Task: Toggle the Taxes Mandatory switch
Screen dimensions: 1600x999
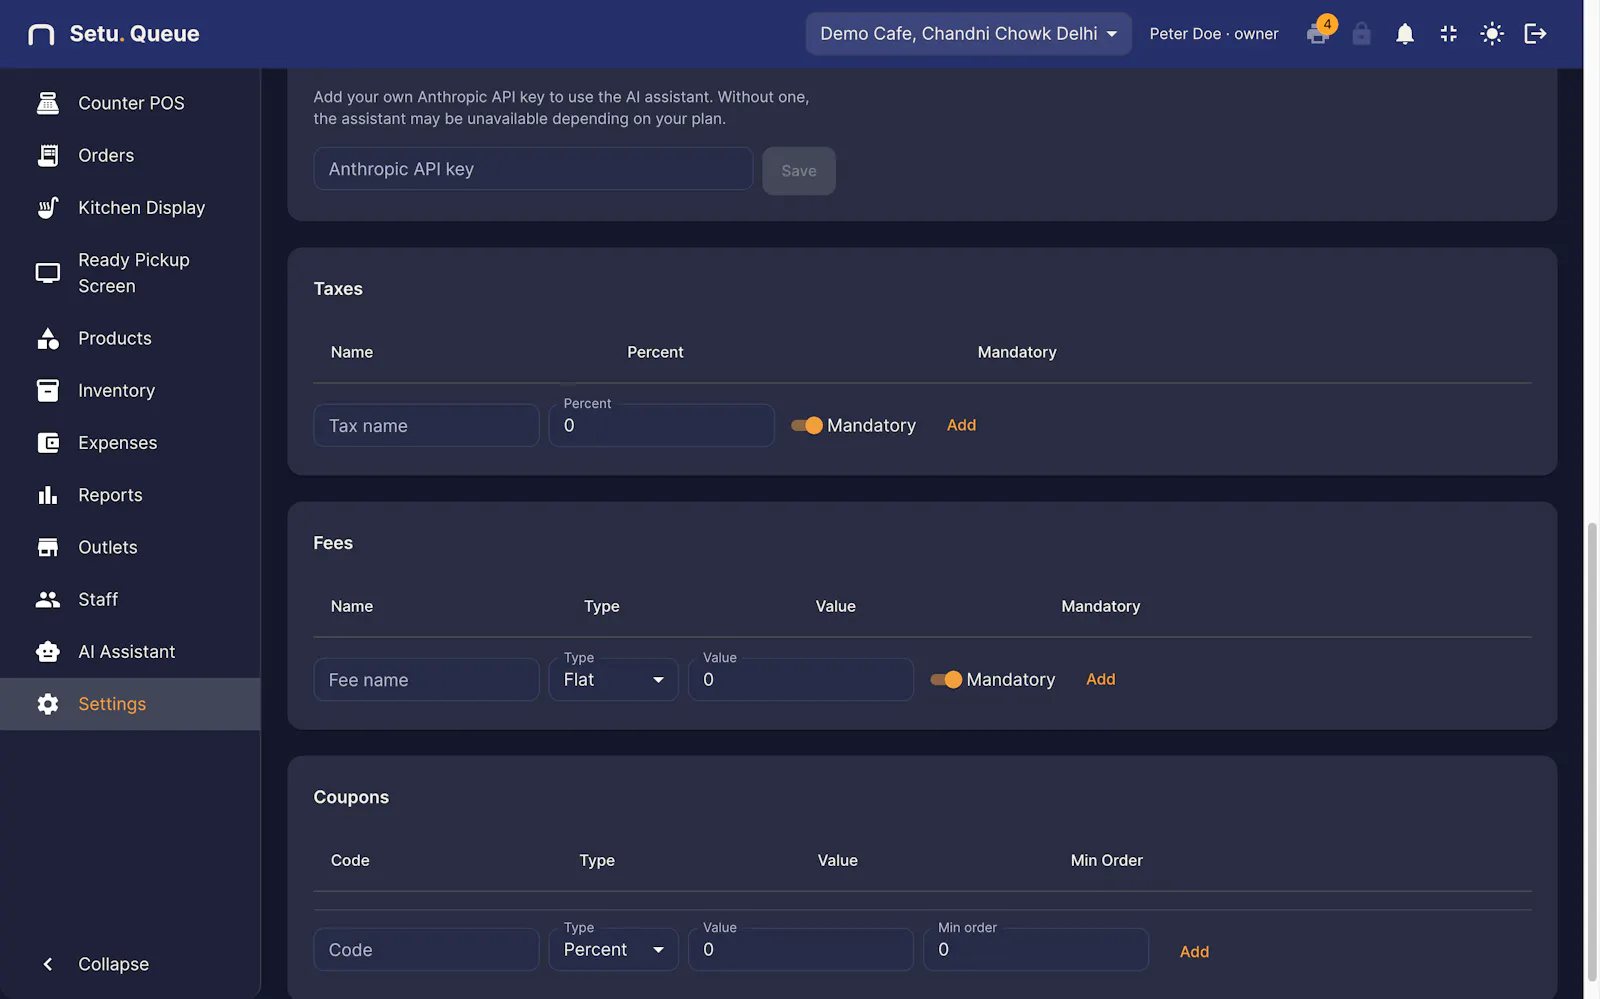Action: (x=807, y=425)
